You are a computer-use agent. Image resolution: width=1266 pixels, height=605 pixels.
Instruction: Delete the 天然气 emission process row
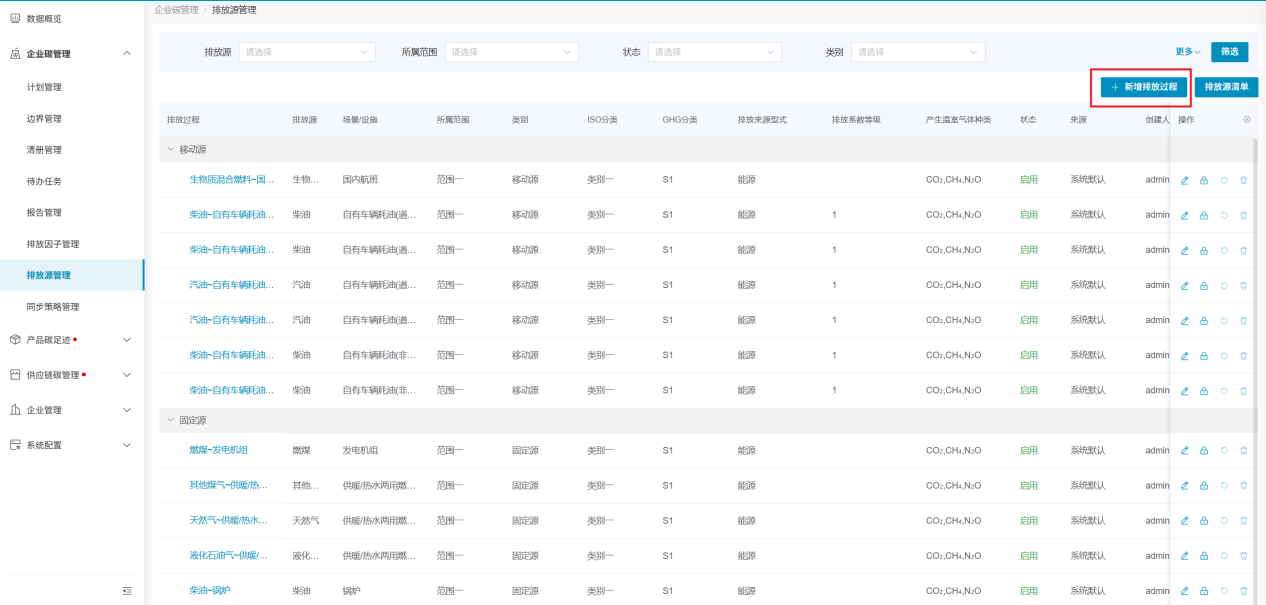click(1244, 521)
